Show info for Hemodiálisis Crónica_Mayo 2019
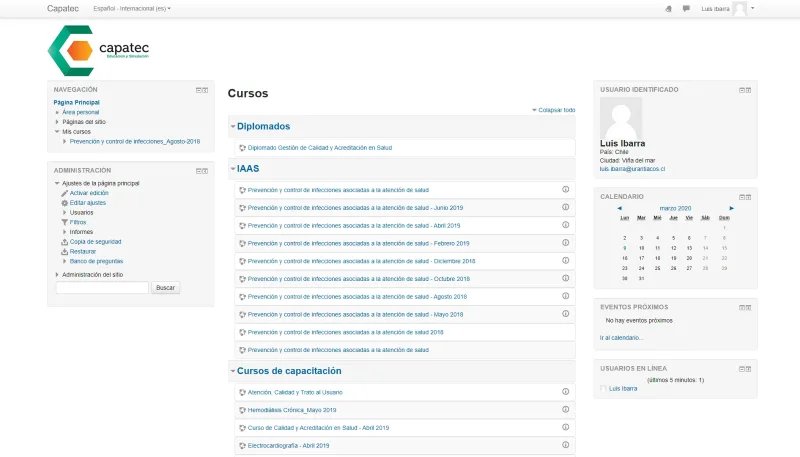 tap(565, 410)
